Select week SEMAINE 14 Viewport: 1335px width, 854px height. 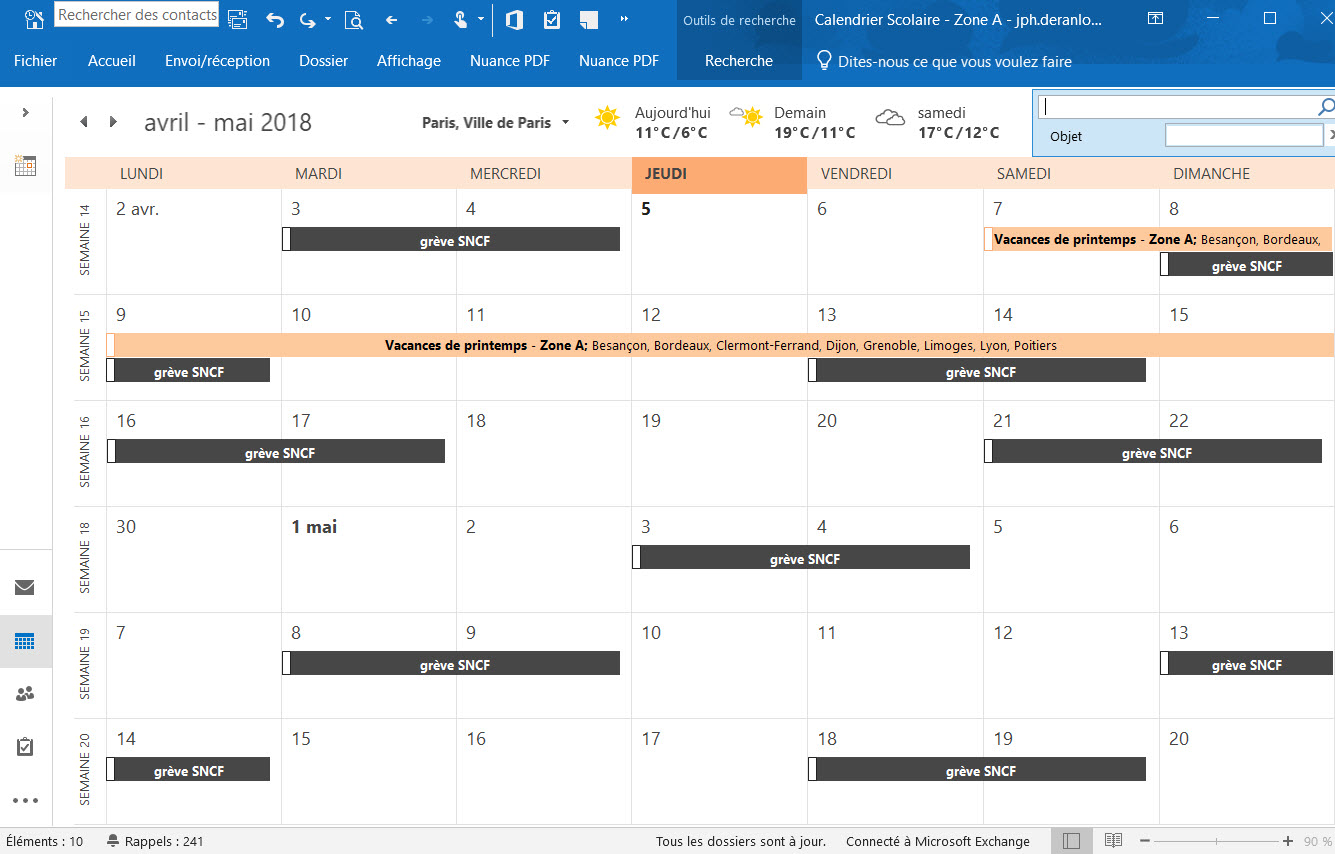point(84,240)
